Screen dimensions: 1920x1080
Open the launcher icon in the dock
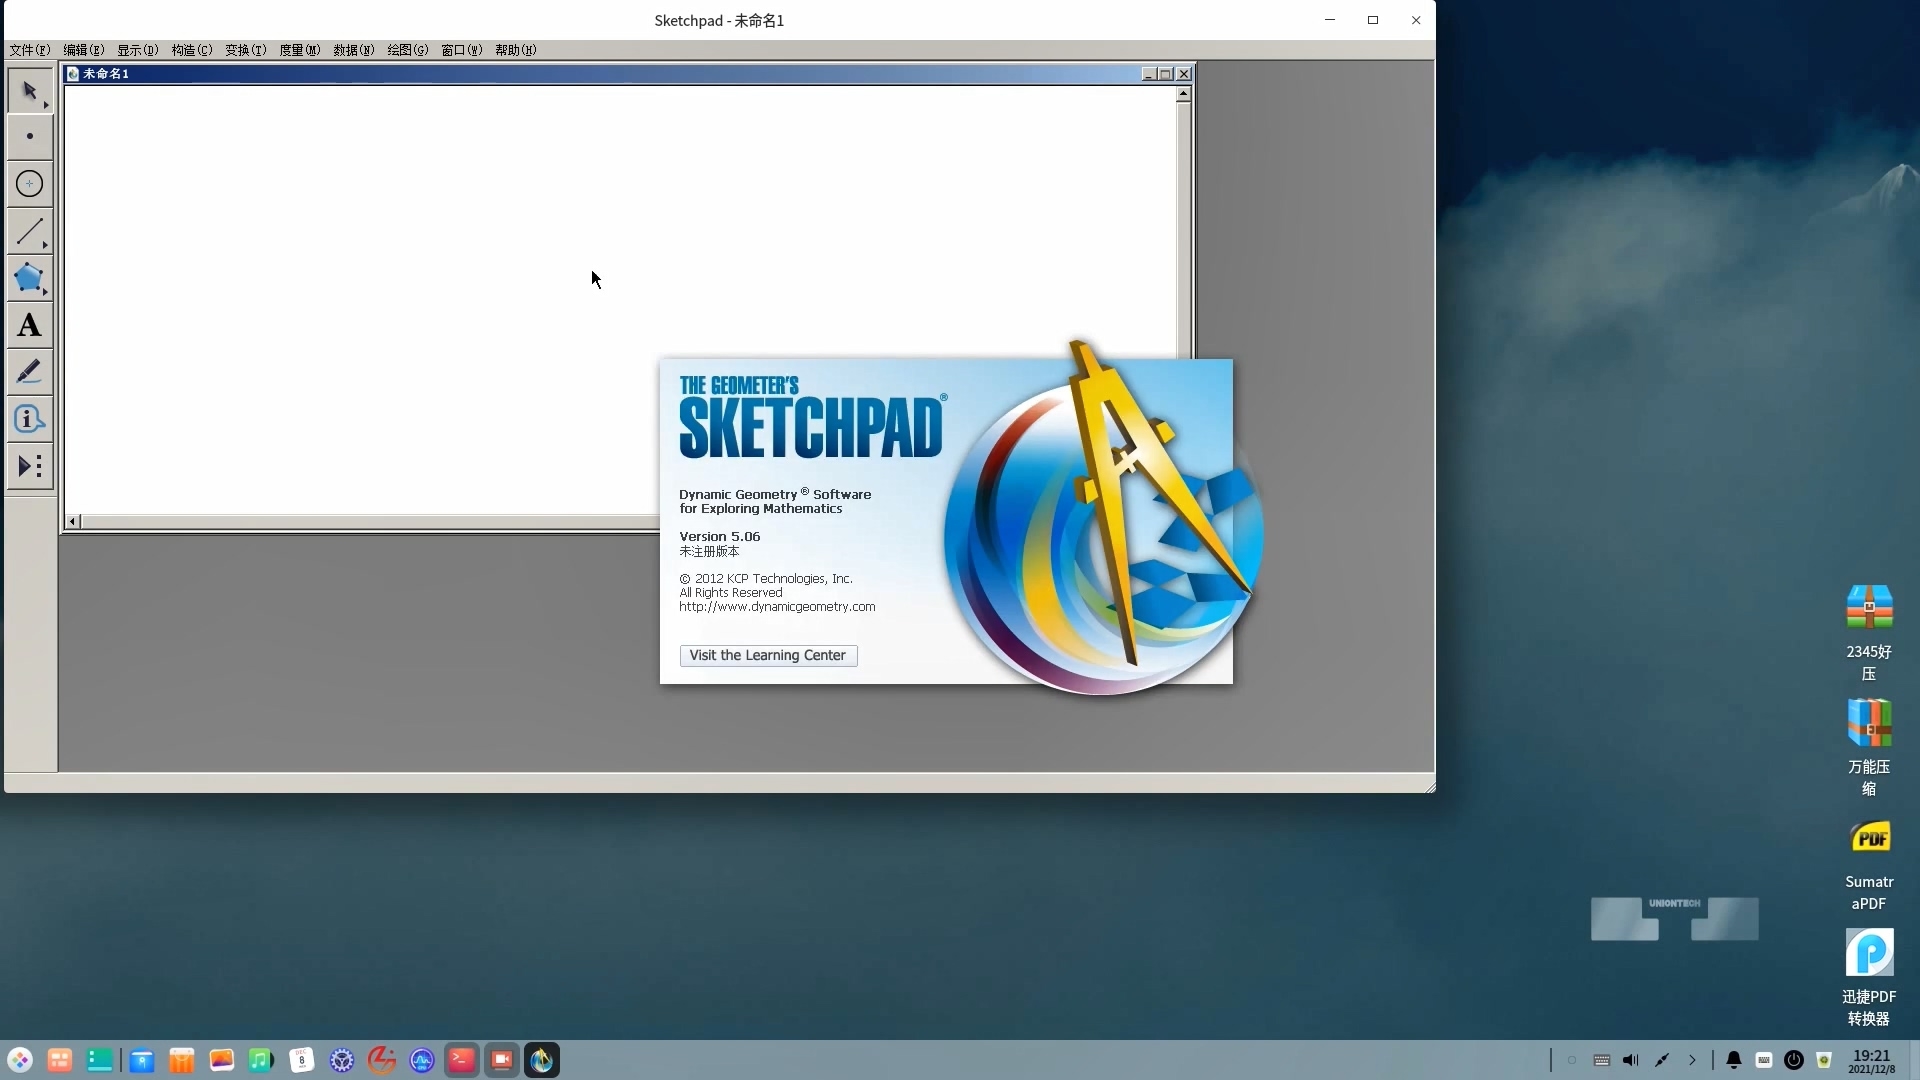tap(20, 1060)
